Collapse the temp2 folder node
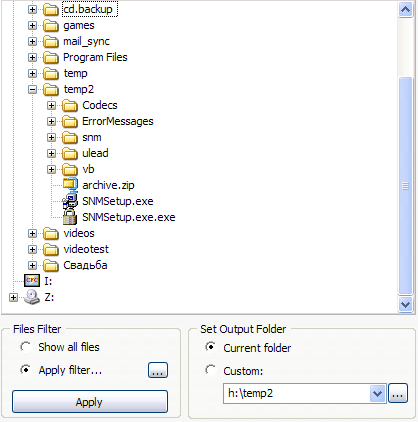The width and height of the screenshot is (418, 422). pyautogui.click(x=32, y=89)
